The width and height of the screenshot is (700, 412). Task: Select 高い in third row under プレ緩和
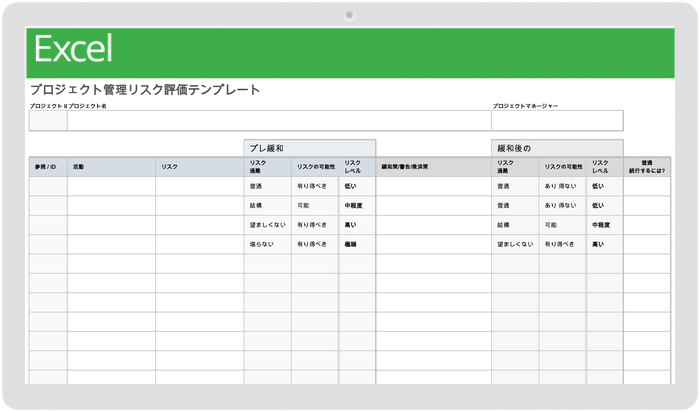tap(357, 225)
